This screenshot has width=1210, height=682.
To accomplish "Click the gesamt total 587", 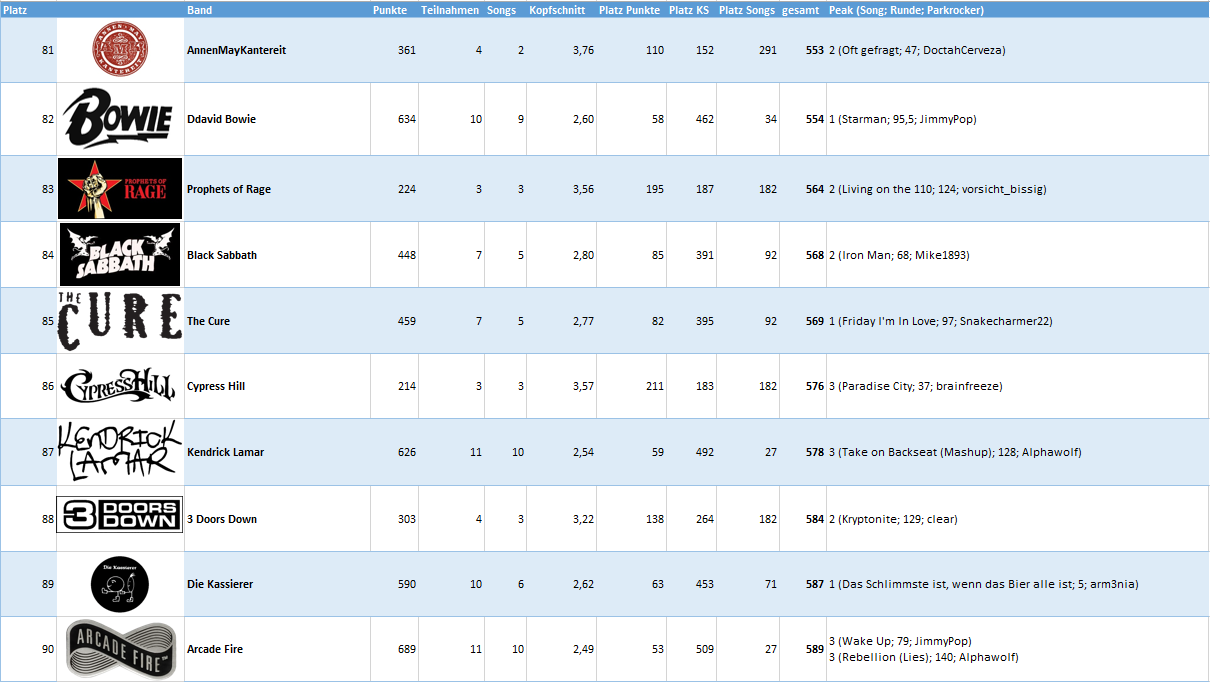I will tap(814, 584).
